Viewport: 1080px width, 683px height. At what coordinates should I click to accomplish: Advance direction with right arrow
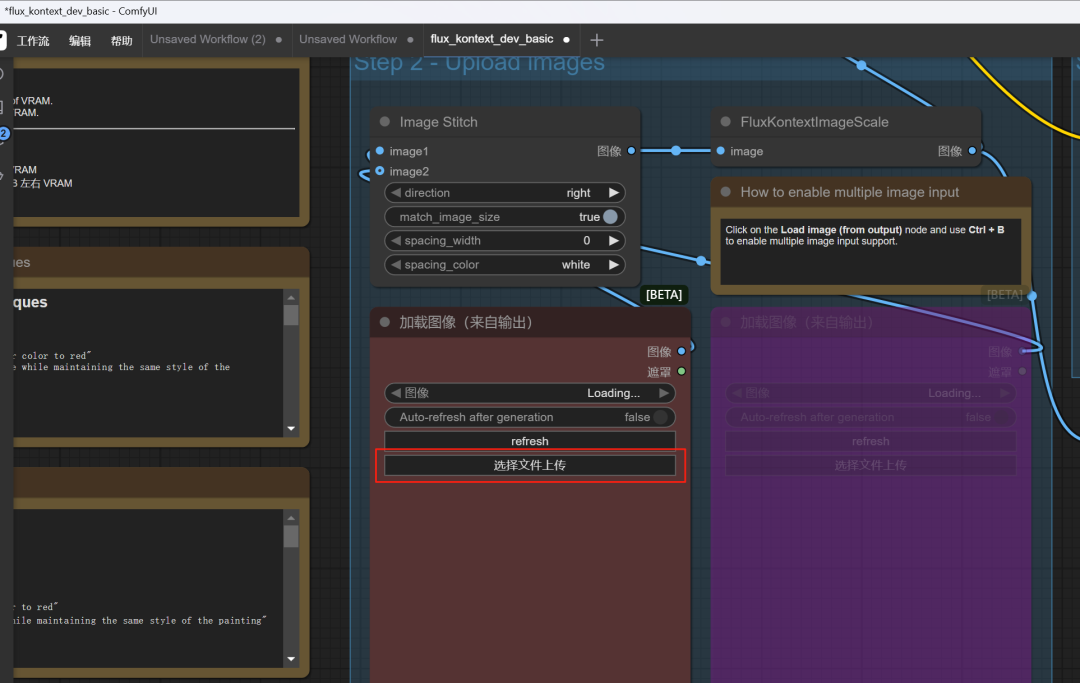pos(613,193)
